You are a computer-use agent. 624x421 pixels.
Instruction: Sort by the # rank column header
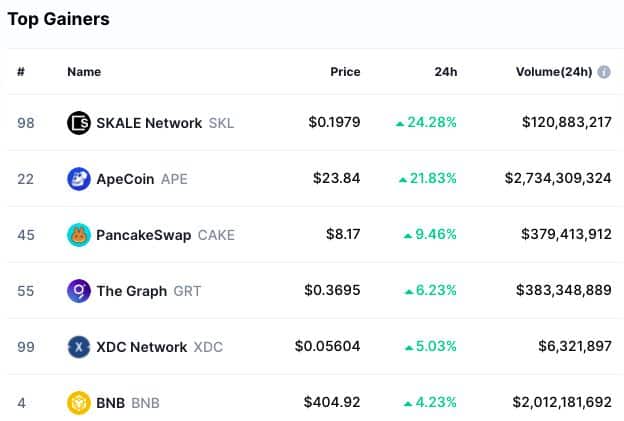tap(21, 72)
